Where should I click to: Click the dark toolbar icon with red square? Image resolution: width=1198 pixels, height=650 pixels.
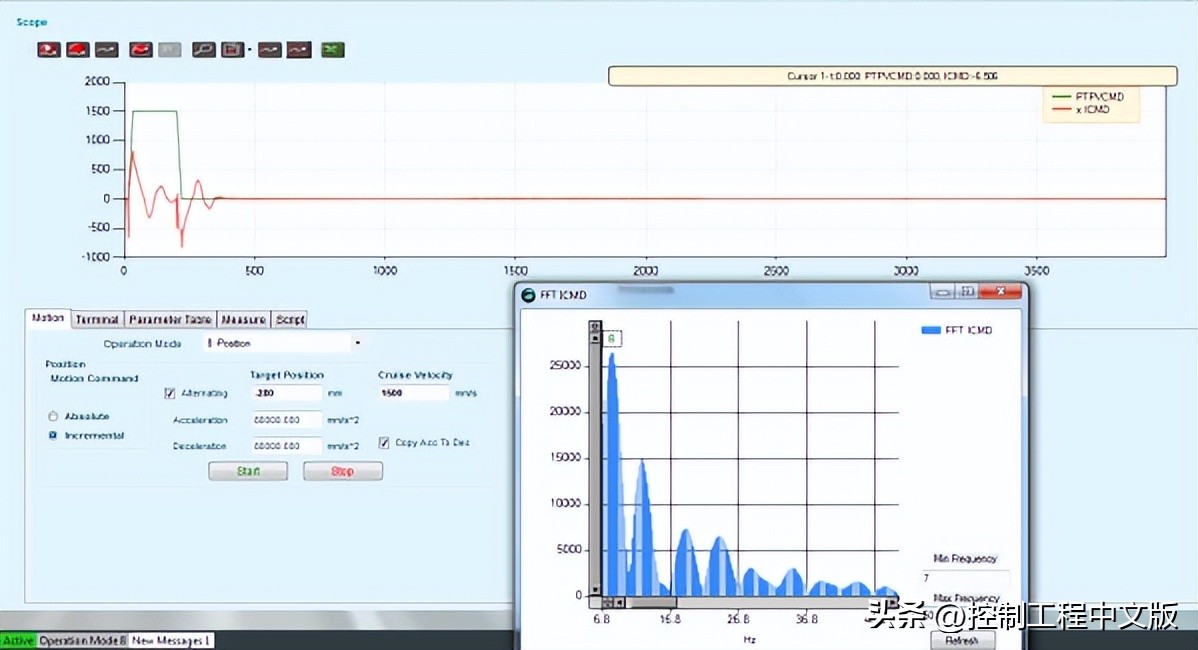click(232, 50)
